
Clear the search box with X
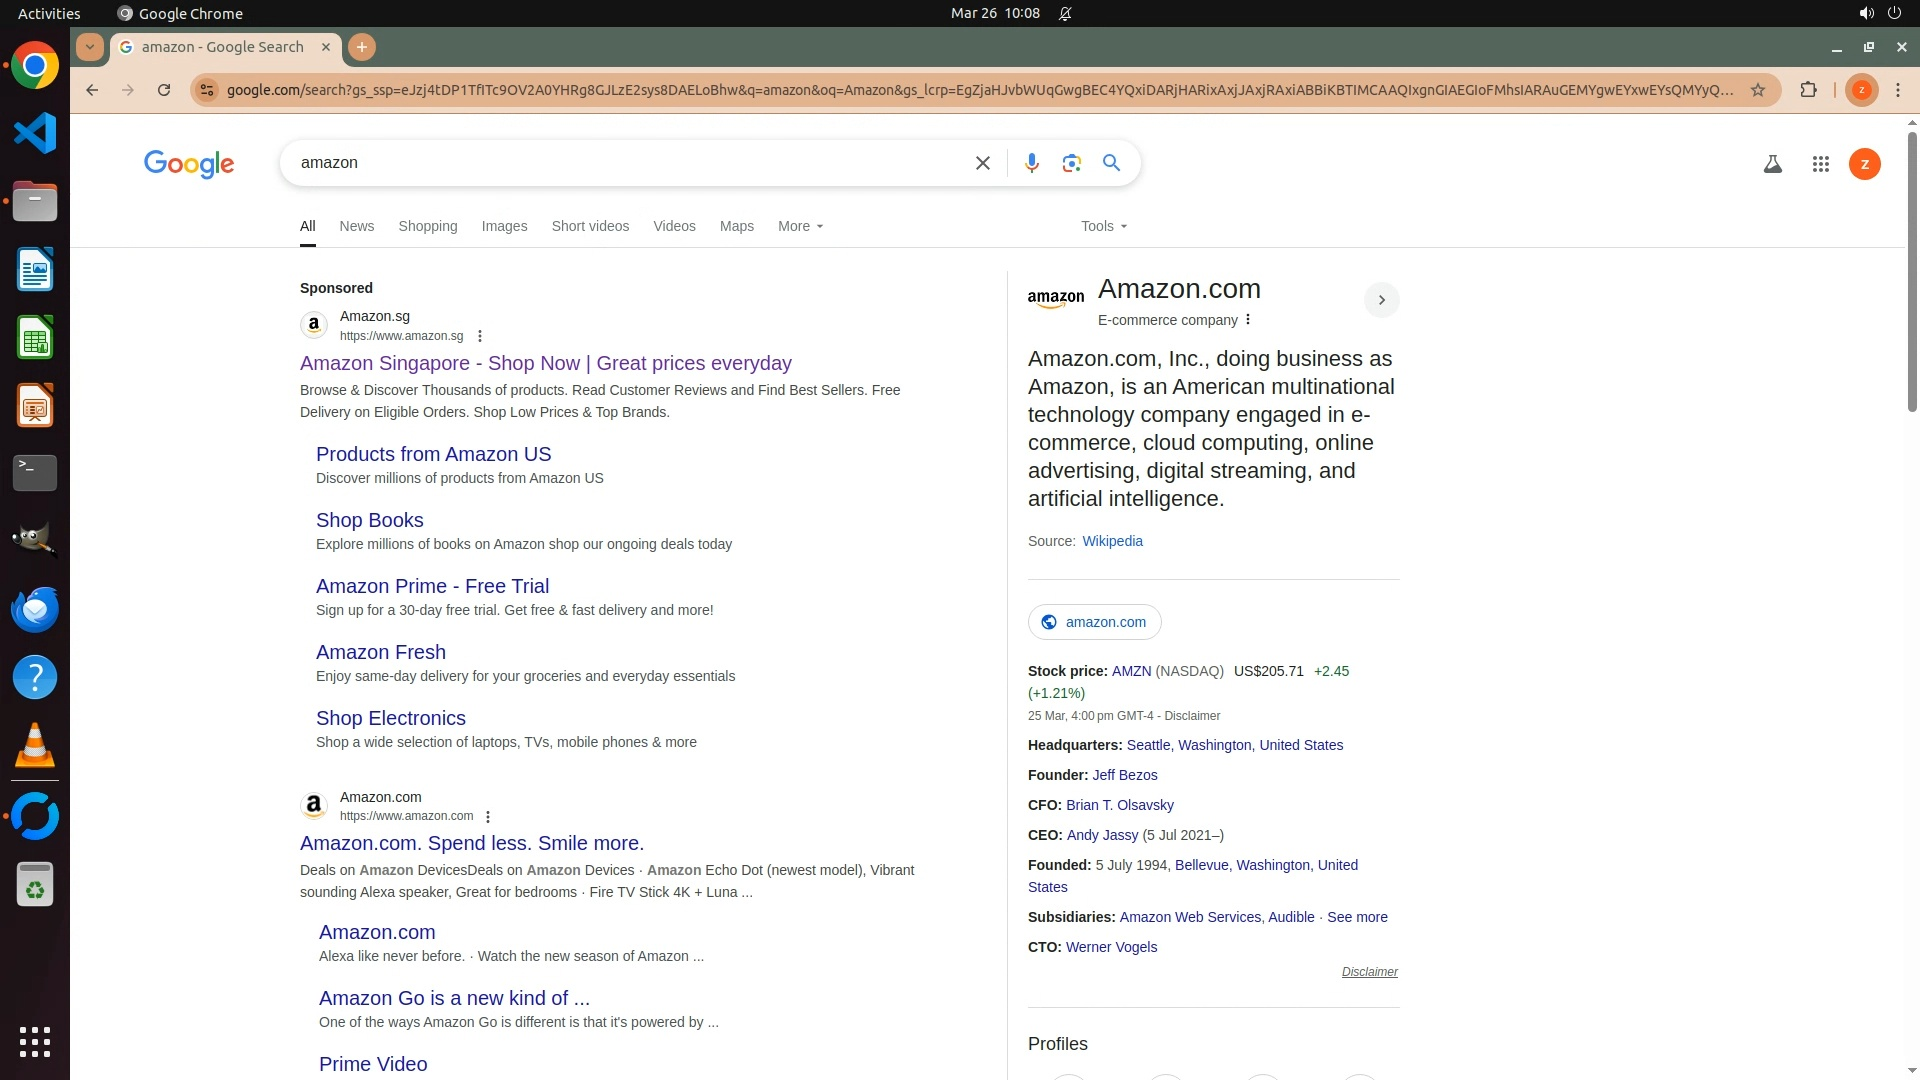click(x=982, y=163)
